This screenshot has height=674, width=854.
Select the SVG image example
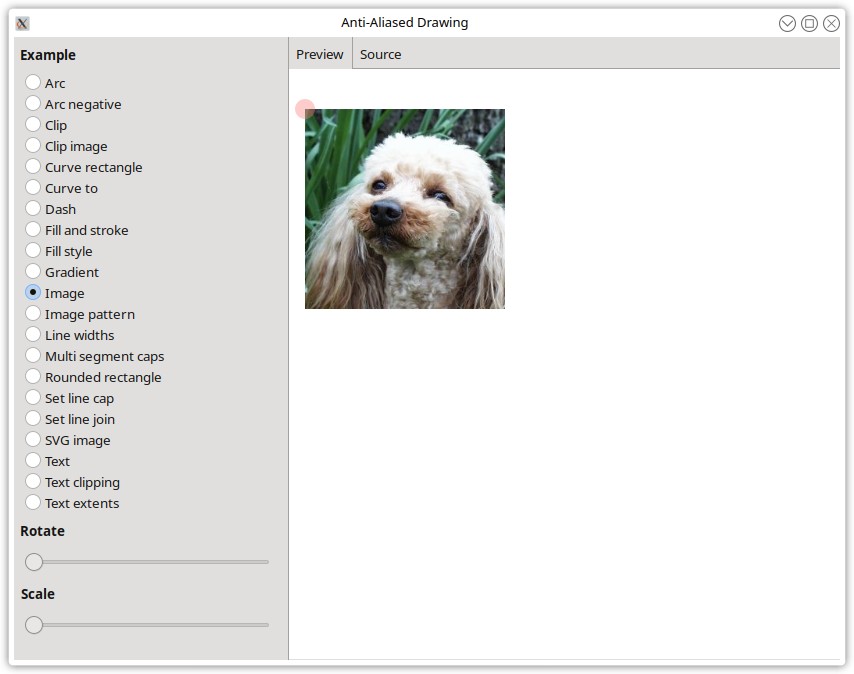33,440
